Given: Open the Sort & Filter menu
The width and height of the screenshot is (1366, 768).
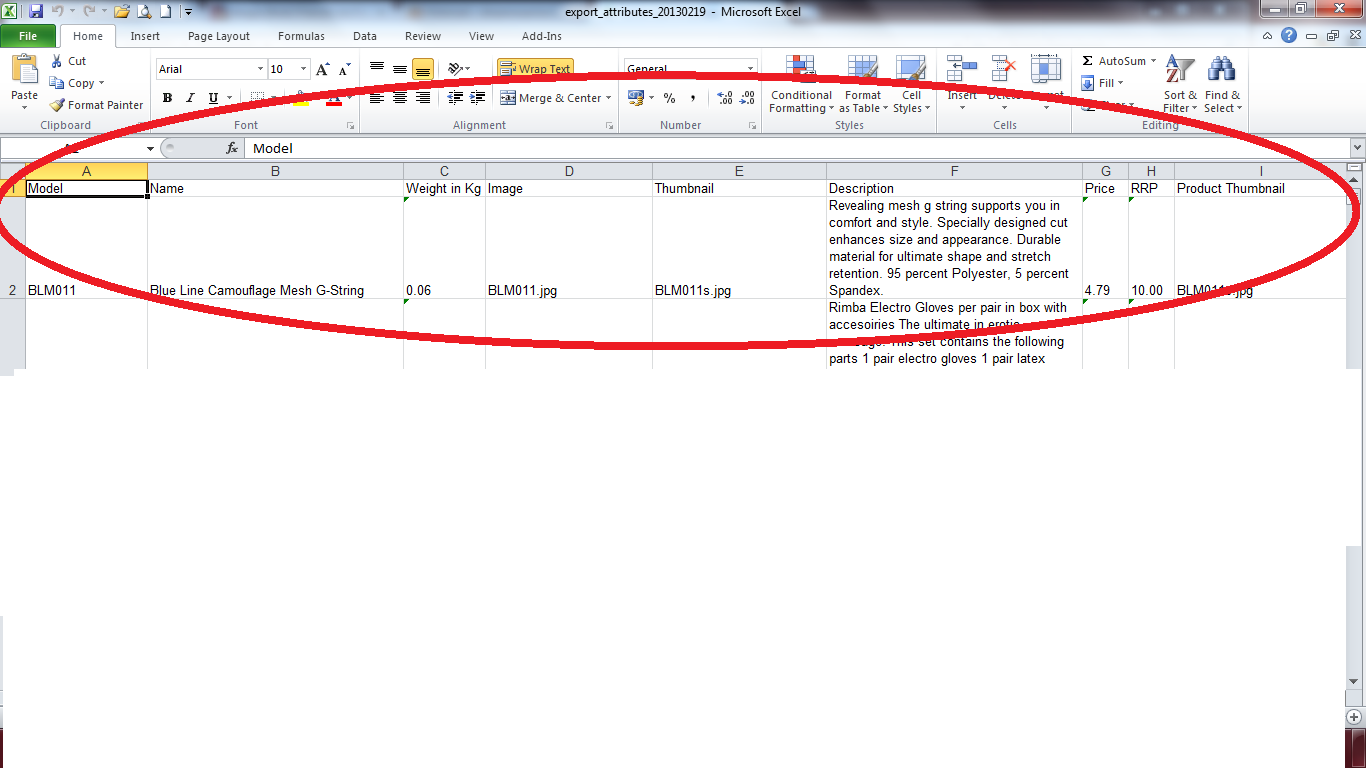Looking at the screenshot, I should click(x=1180, y=84).
